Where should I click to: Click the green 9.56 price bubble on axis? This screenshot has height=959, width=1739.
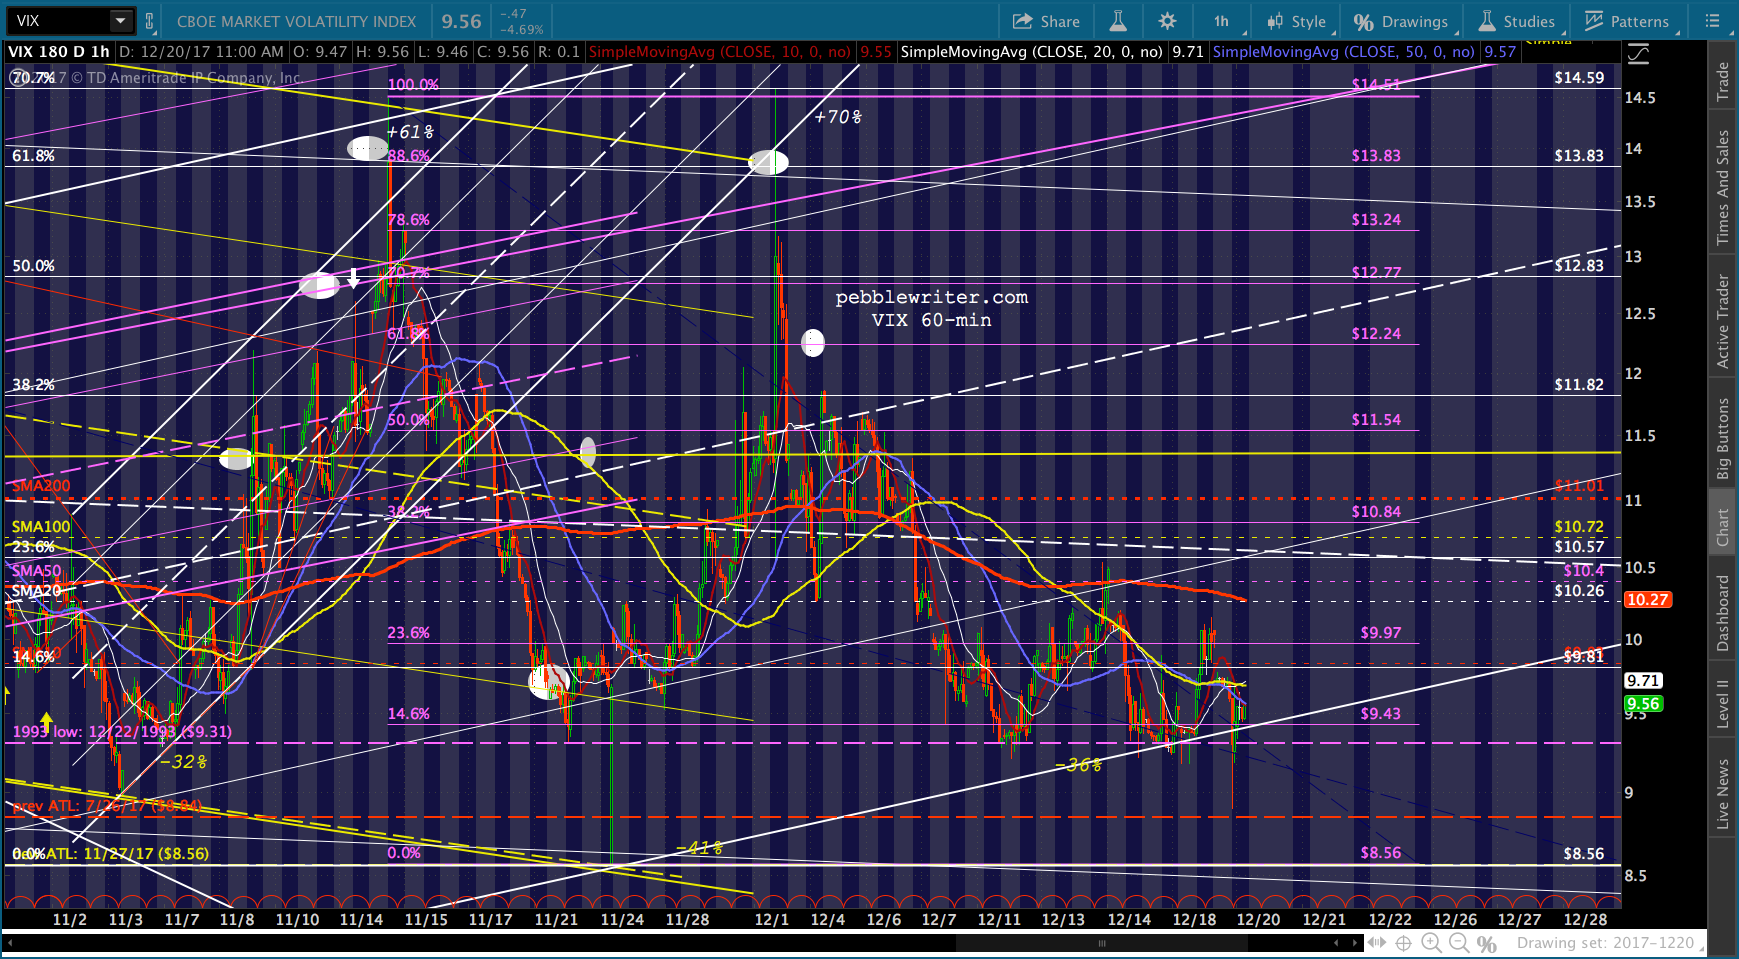[x=1643, y=704]
